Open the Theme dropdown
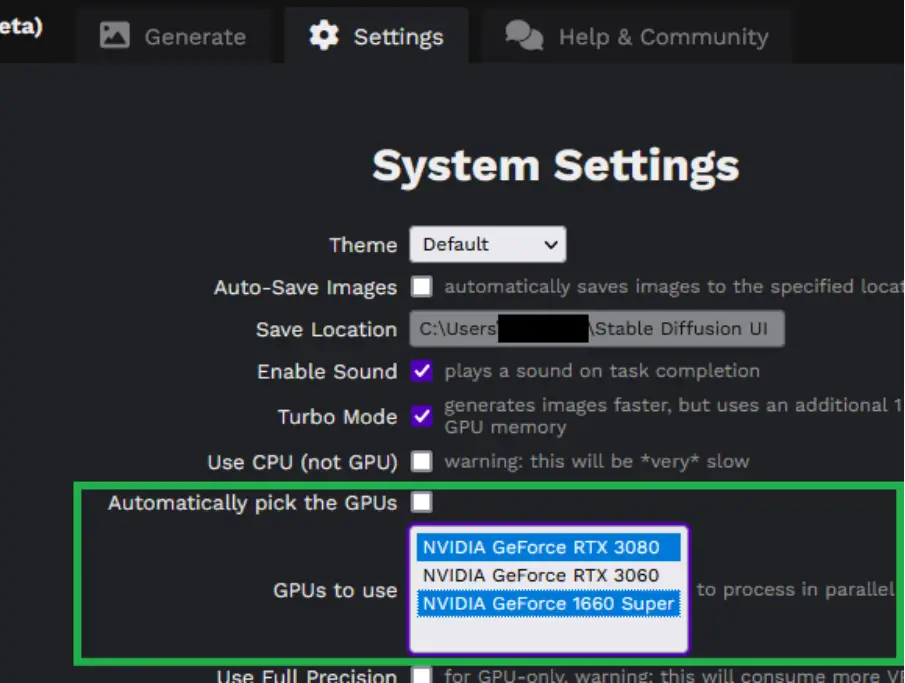 488,245
